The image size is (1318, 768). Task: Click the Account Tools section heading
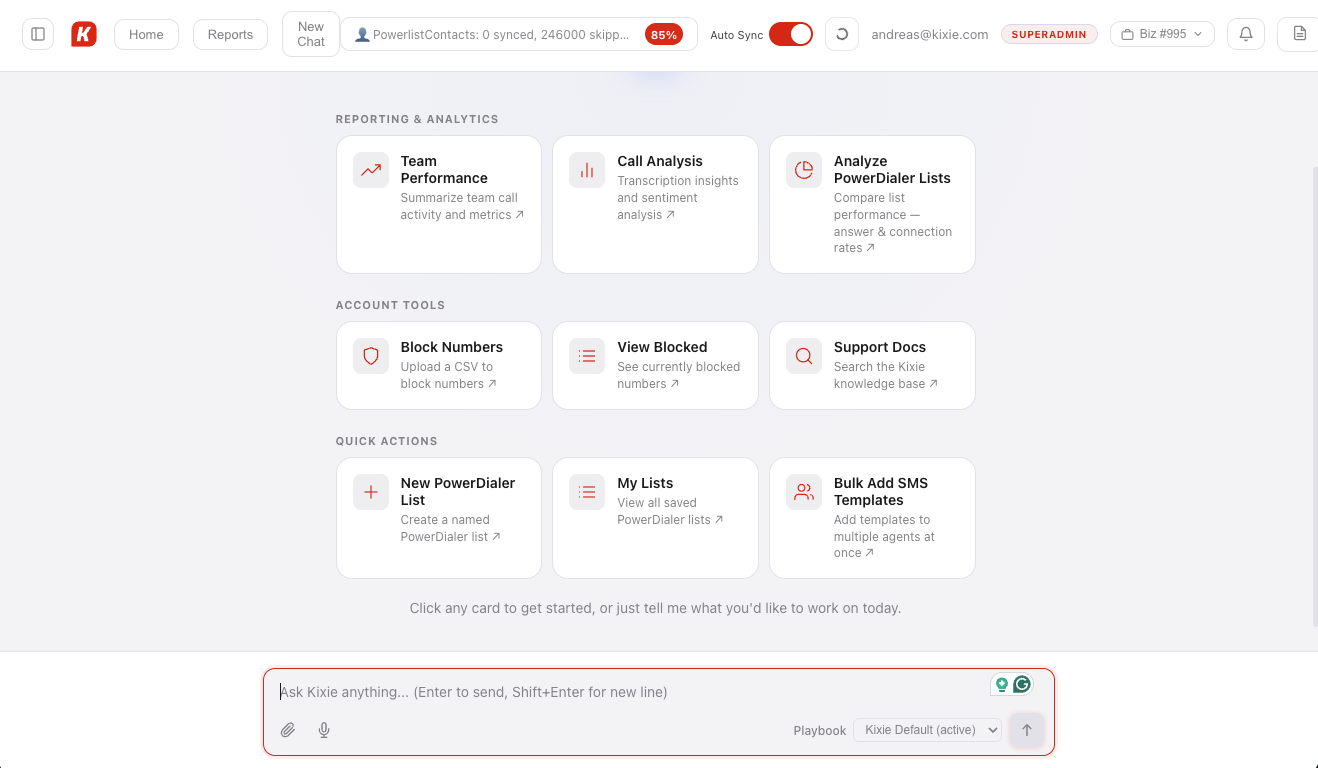(390, 305)
